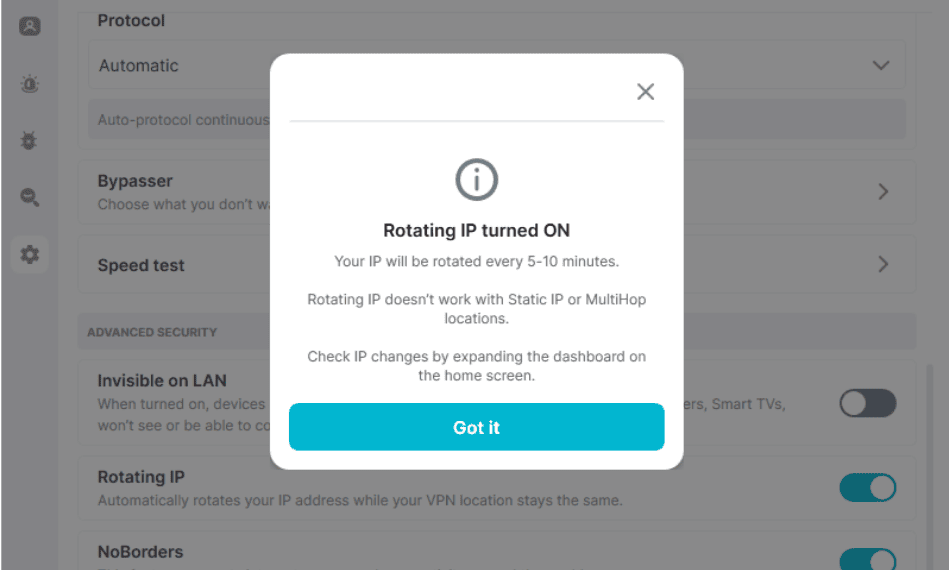Open the account profile sidebar icon
This screenshot has height=570, width=950.
click(x=30, y=26)
